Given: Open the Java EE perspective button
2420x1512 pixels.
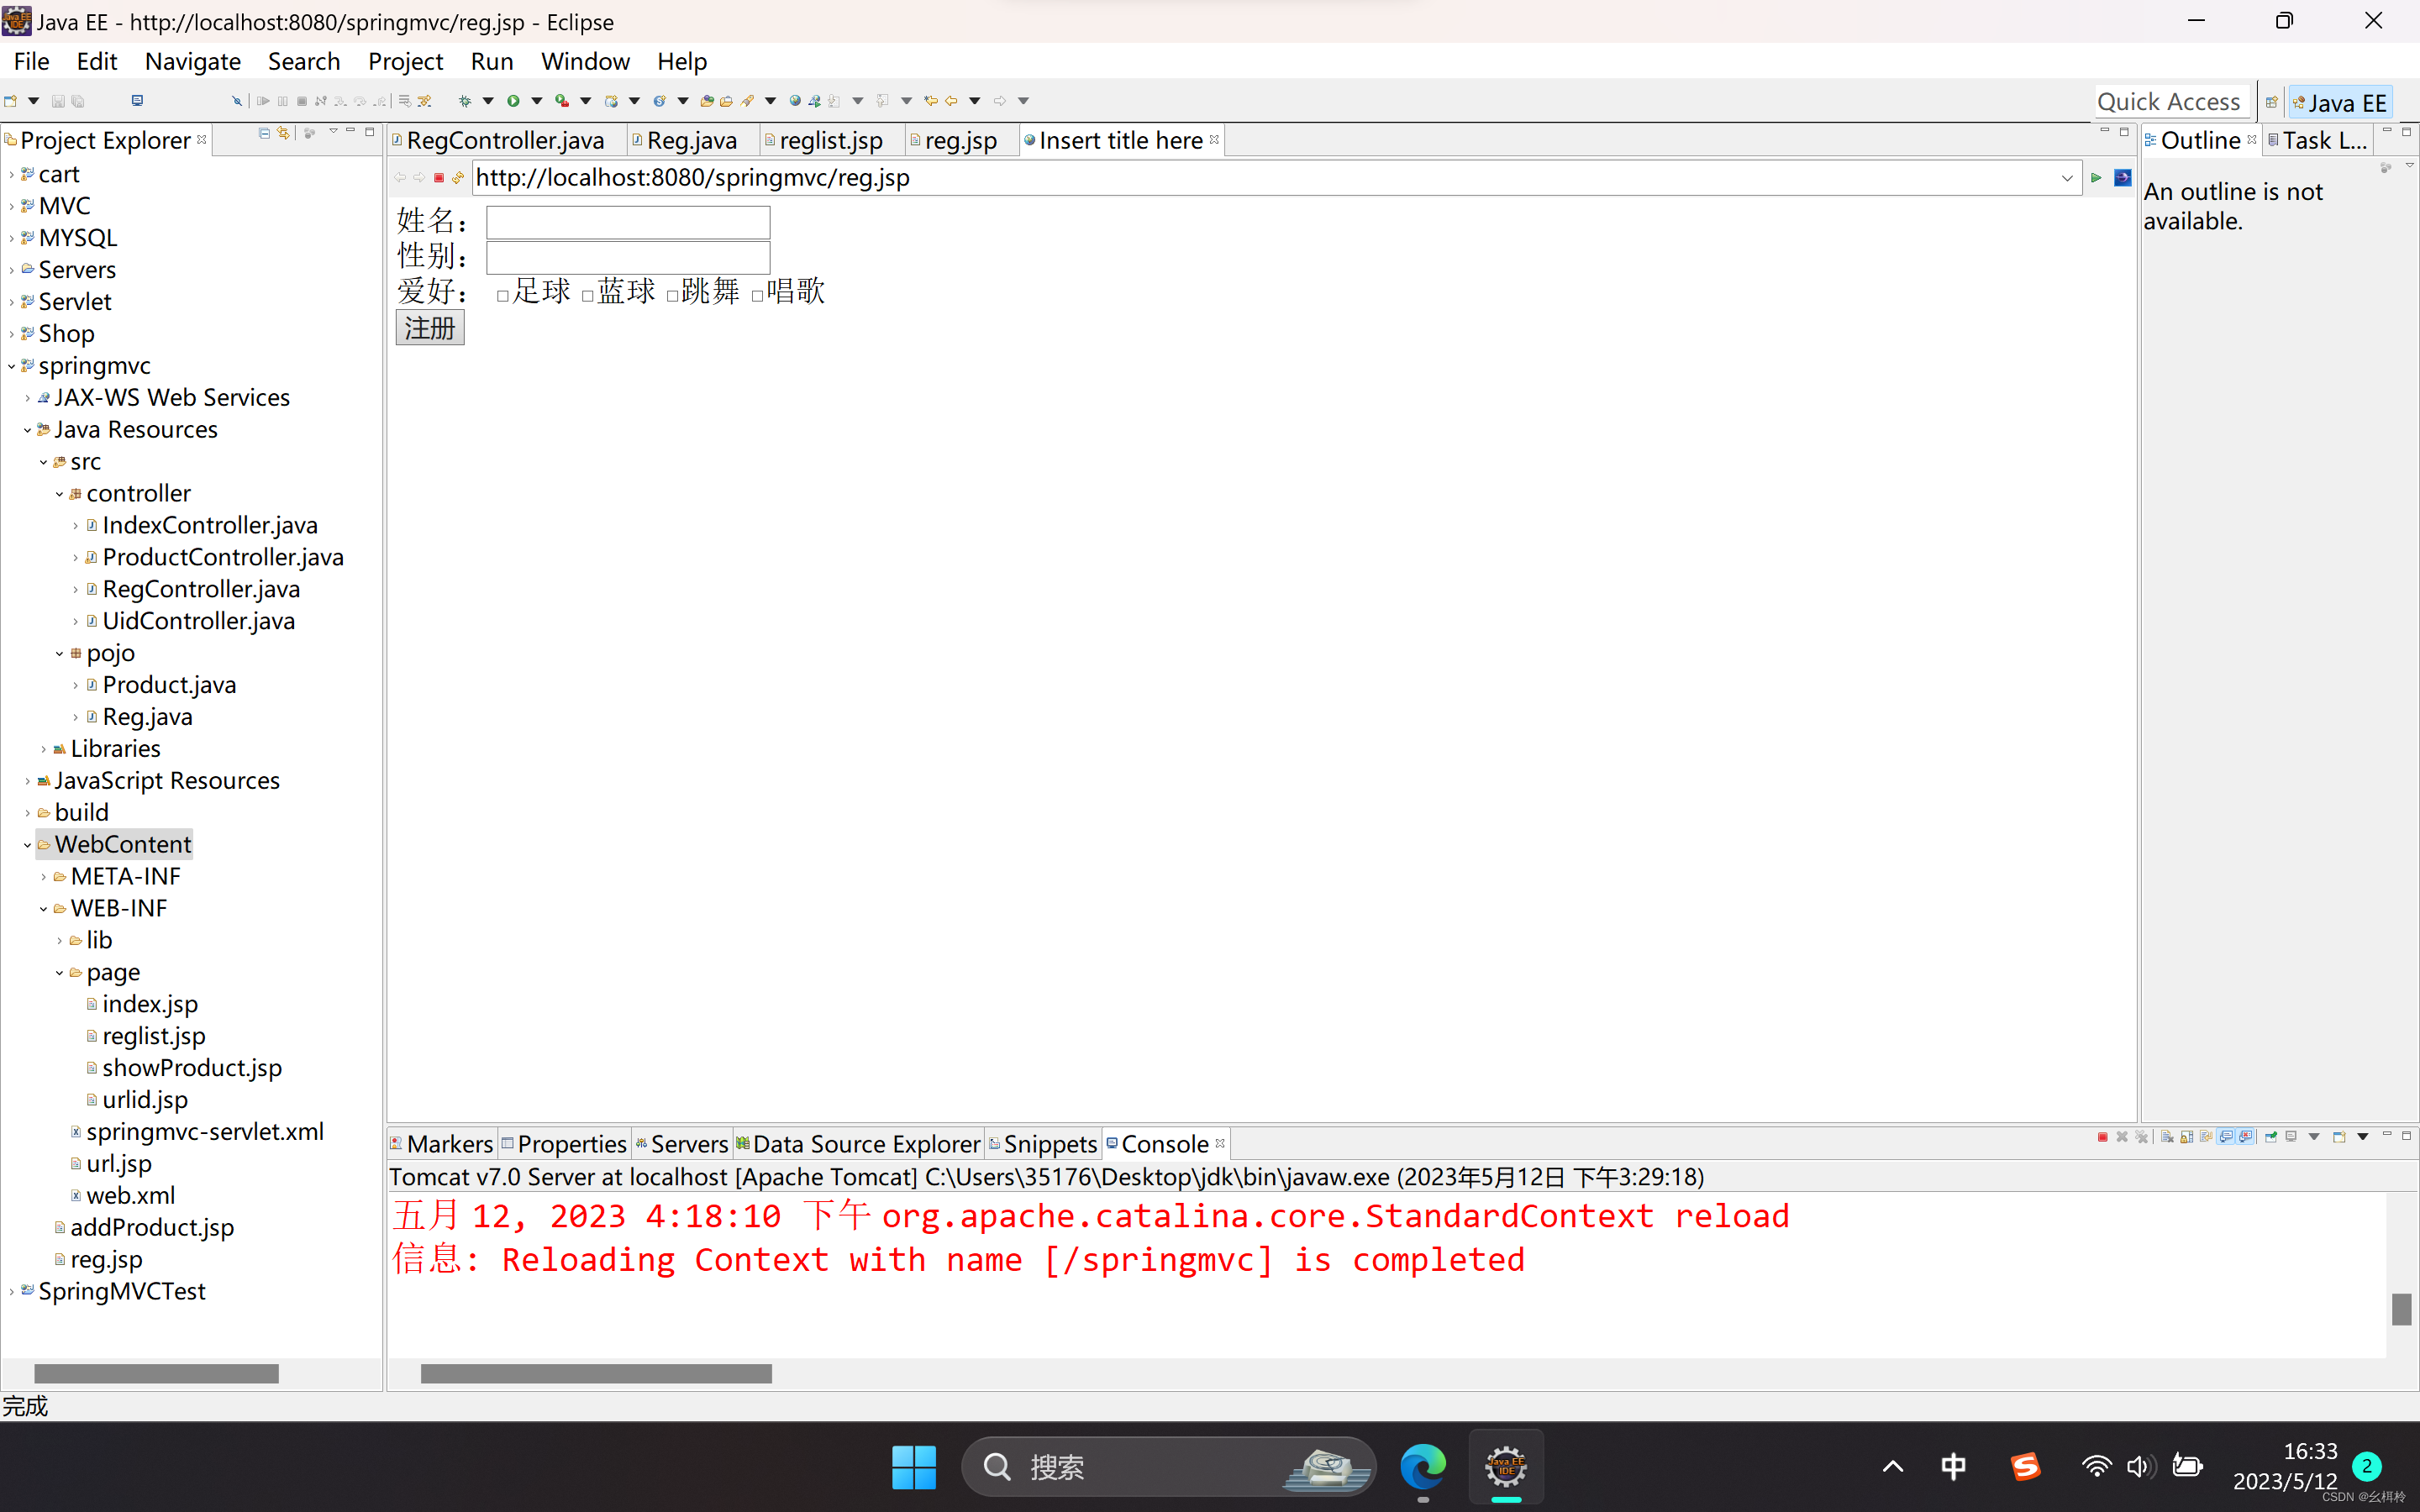Looking at the screenshot, I should click(x=2340, y=102).
